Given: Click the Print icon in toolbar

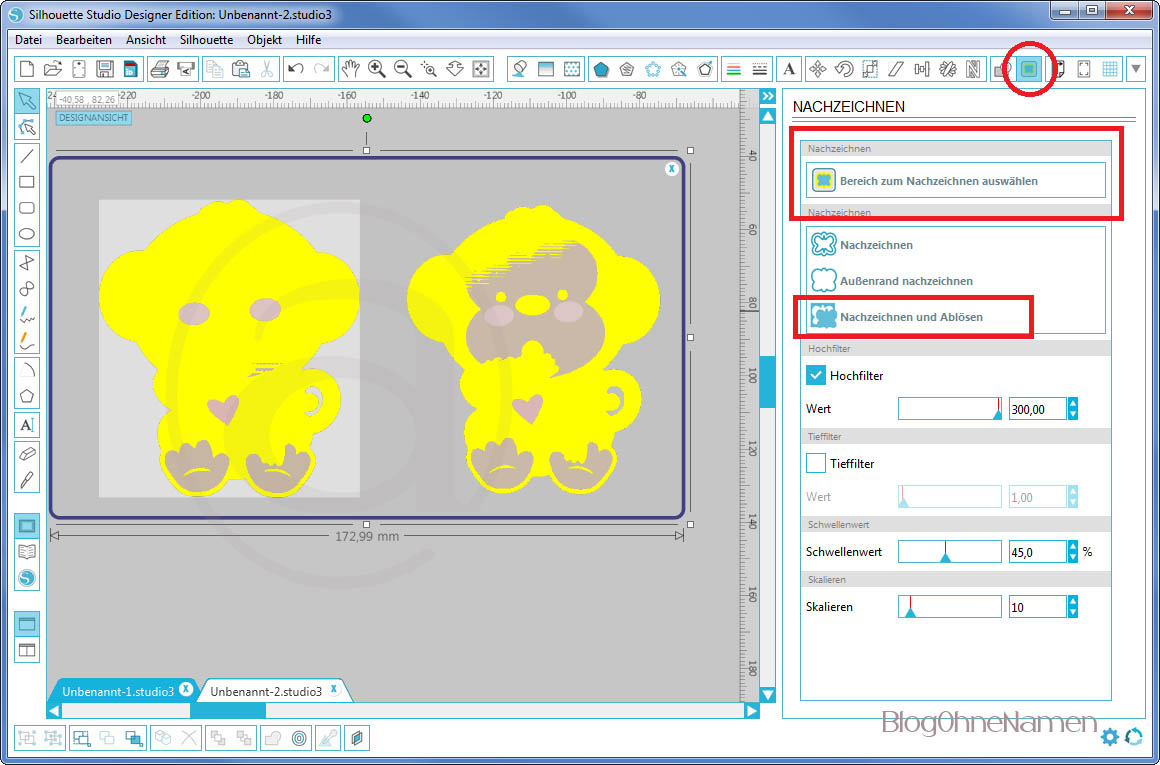Looking at the screenshot, I should pos(159,69).
